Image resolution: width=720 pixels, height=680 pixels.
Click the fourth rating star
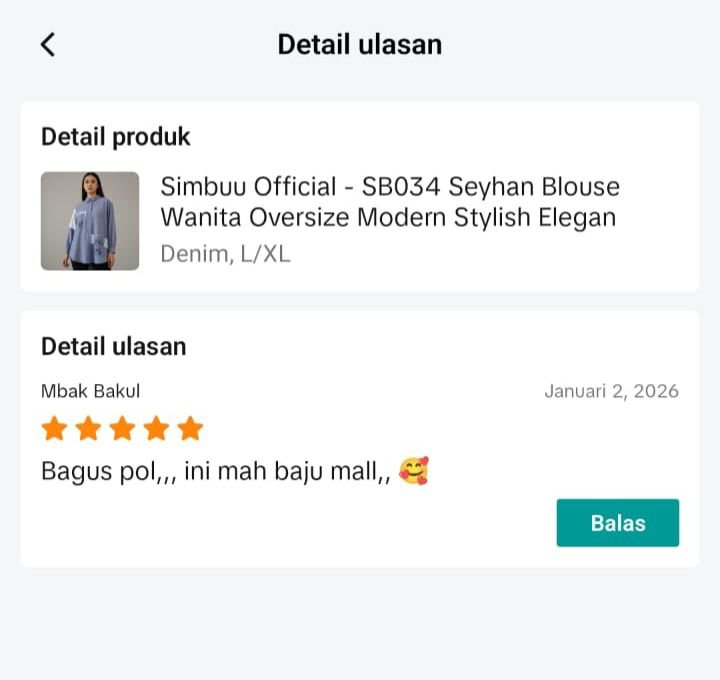[156, 428]
